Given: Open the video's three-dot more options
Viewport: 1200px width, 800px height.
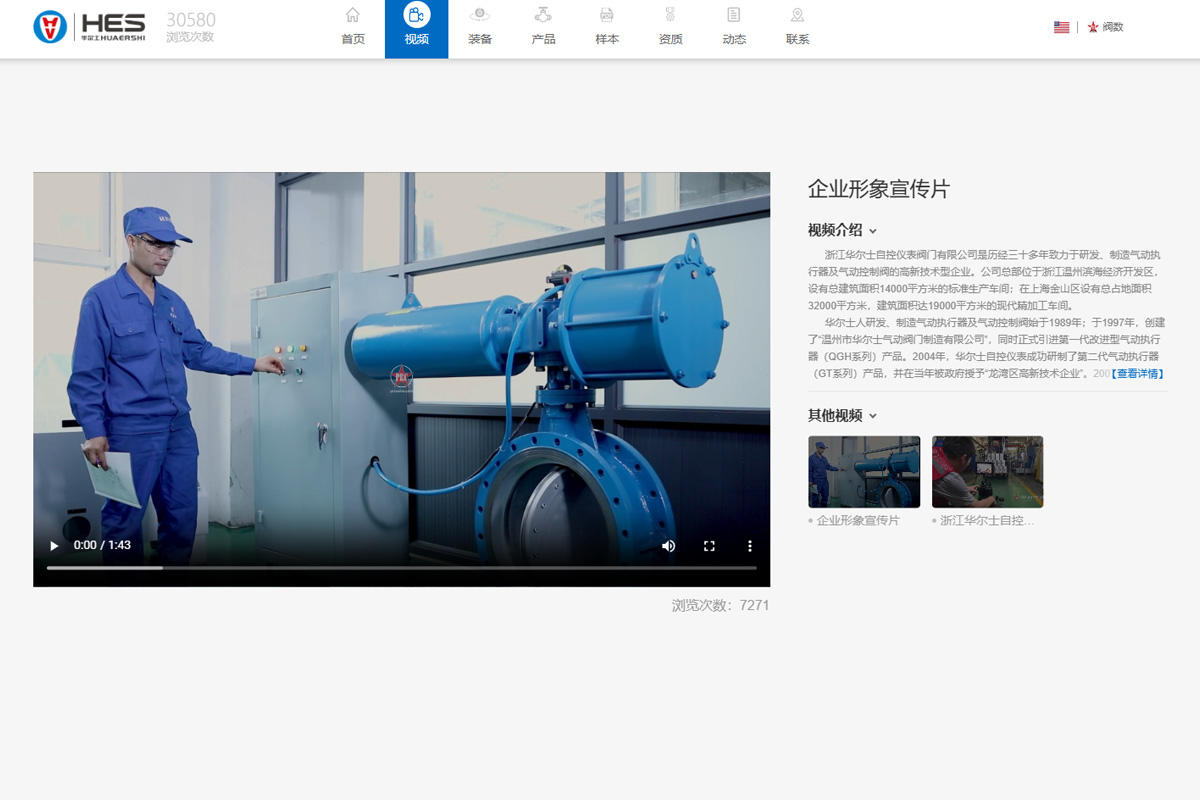Looking at the screenshot, I should (x=749, y=546).
